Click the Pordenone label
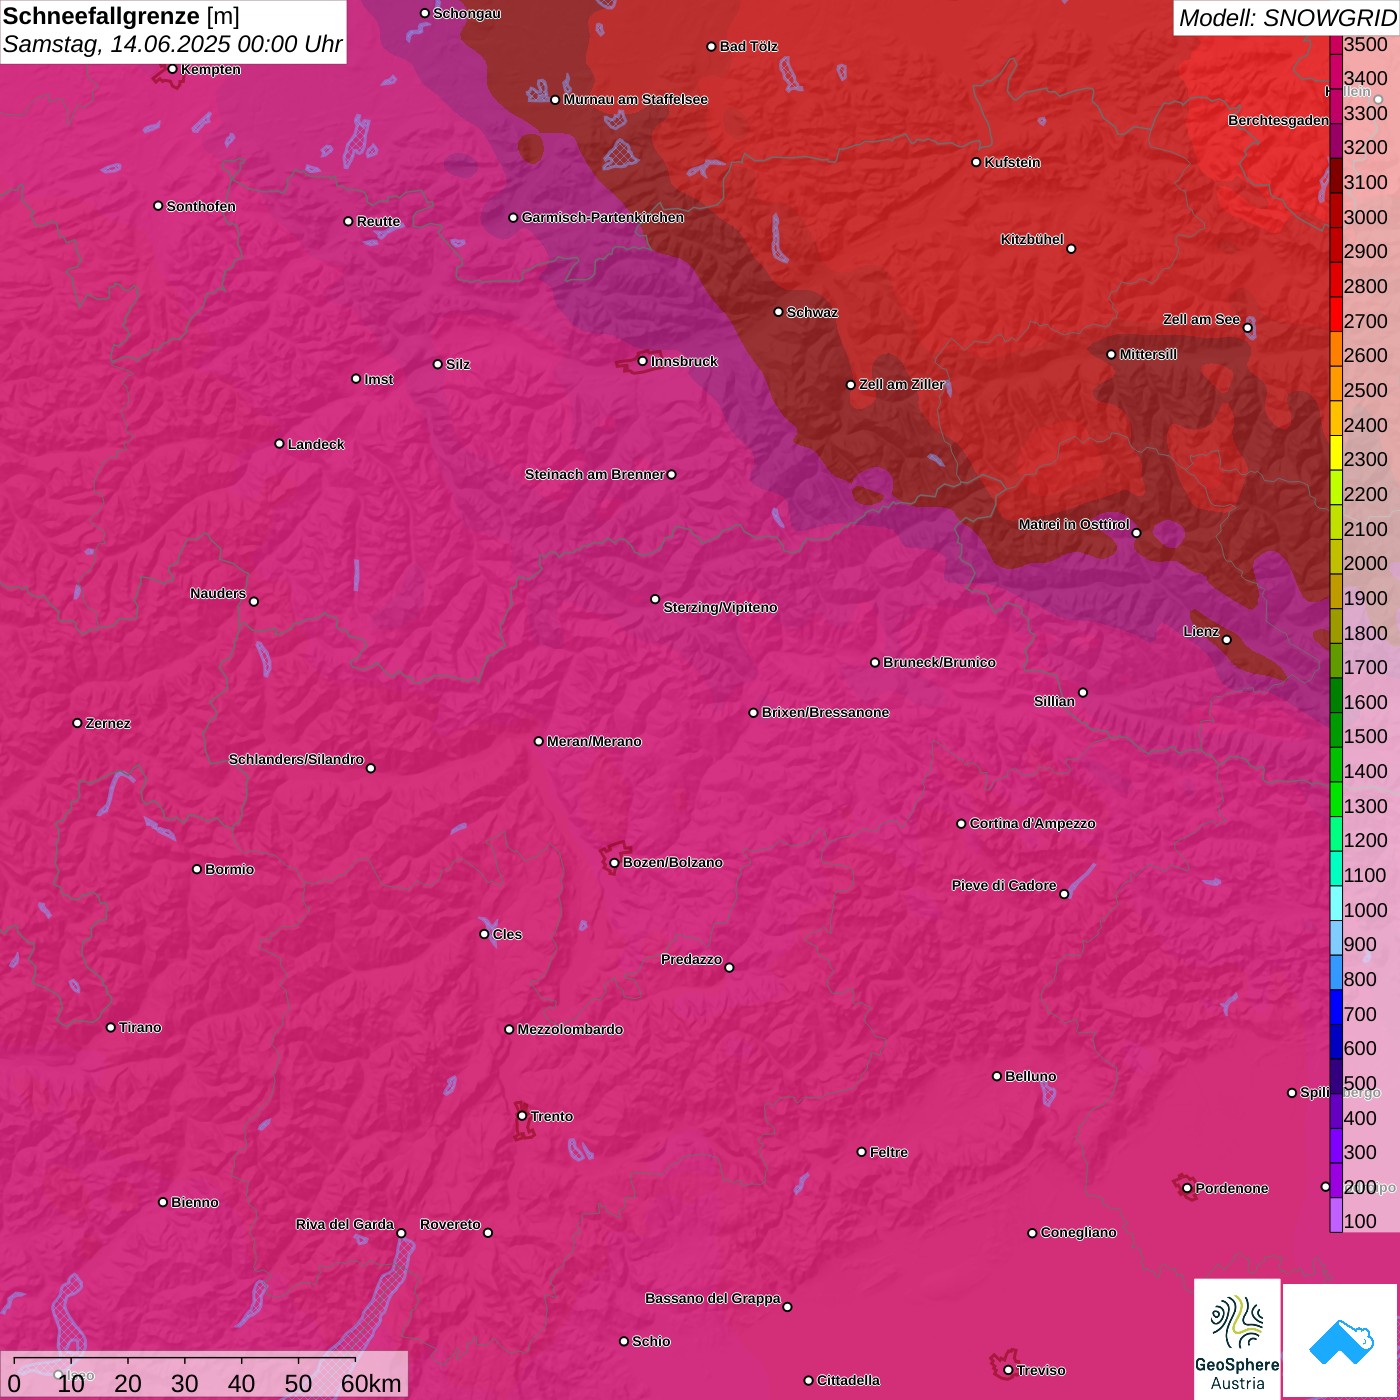 1232,1188
